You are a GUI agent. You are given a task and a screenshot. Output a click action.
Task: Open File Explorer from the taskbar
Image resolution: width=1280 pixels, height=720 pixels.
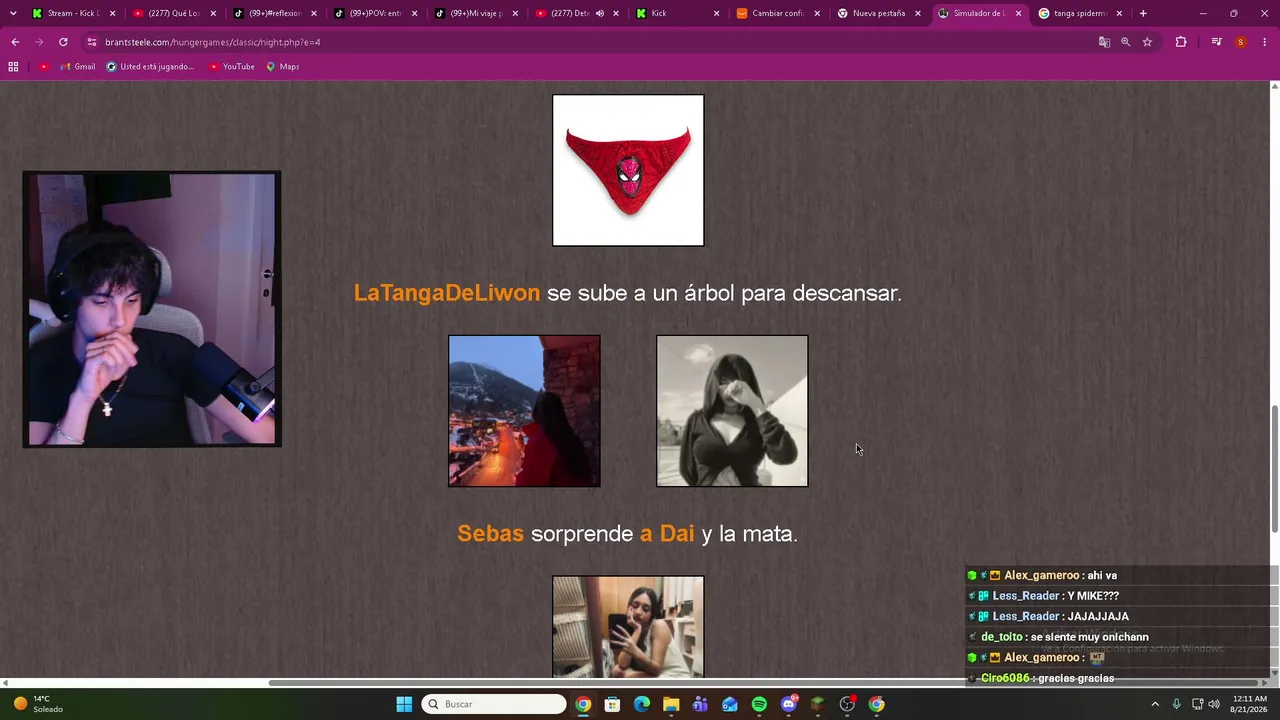coord(671,704)
